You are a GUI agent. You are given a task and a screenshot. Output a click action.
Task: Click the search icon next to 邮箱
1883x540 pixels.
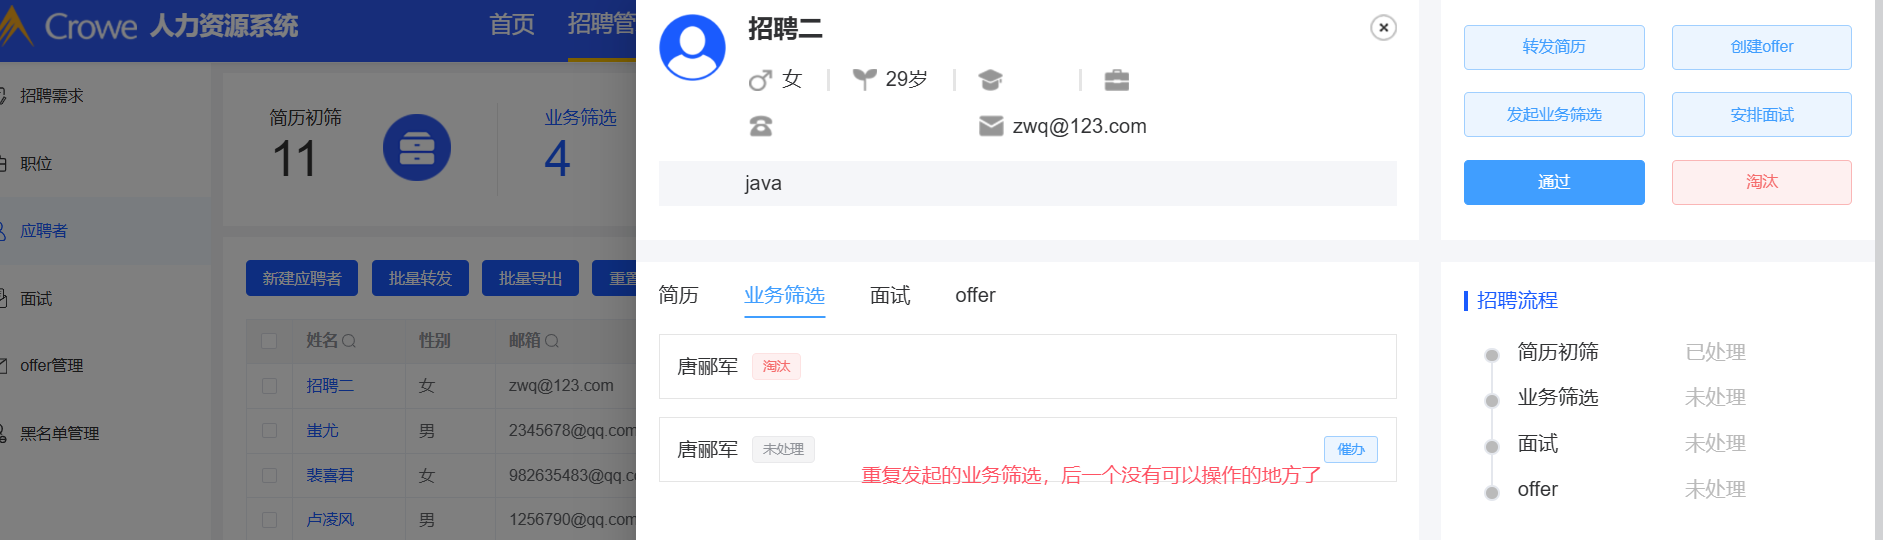[x=552, y=341]
